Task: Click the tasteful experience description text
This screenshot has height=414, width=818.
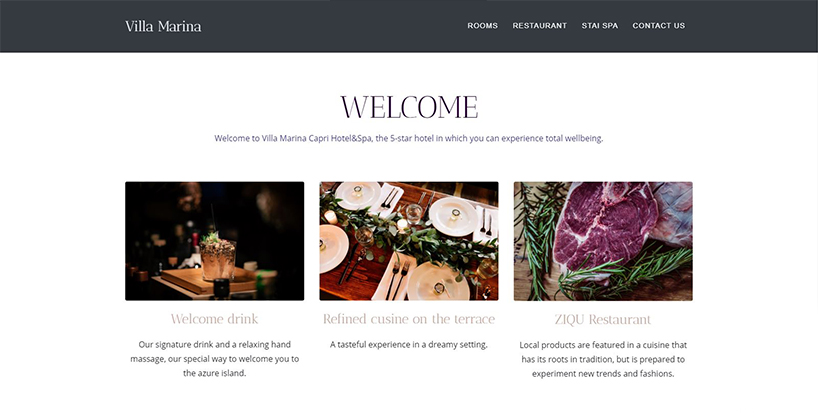Action: 409,344
